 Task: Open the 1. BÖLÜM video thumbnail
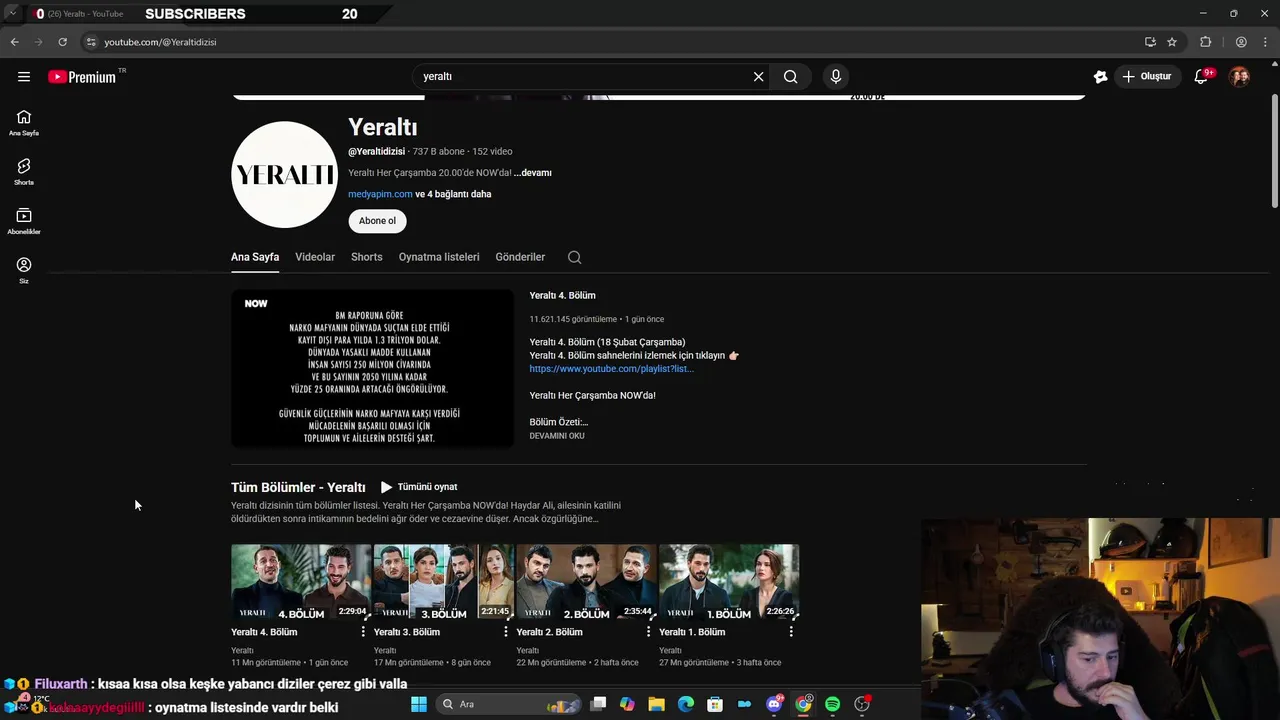click(729, 582)
